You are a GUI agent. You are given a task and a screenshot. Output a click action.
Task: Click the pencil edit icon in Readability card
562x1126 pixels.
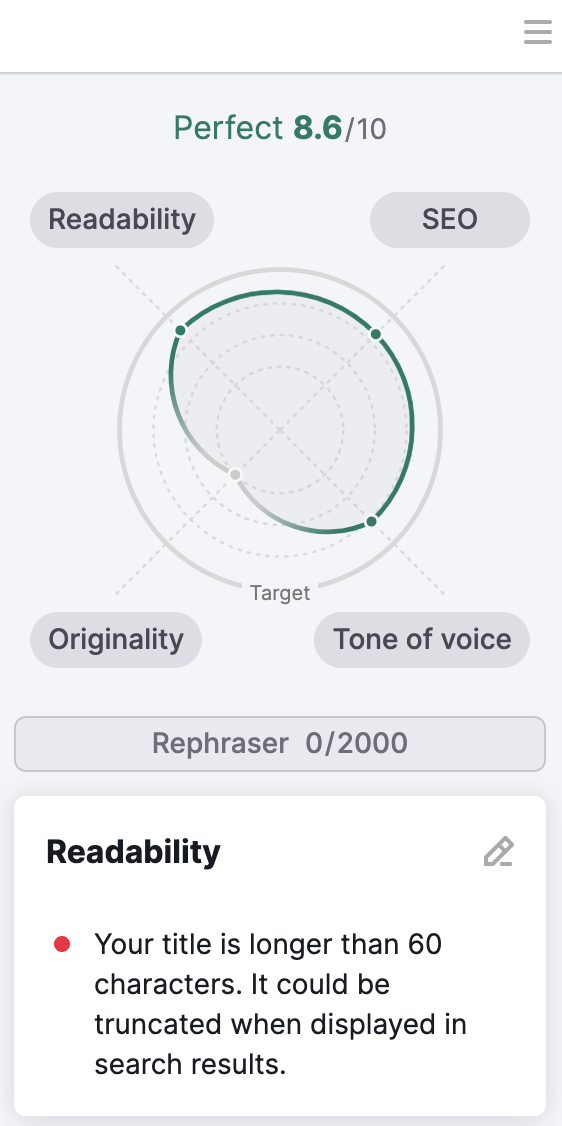pyautogui.click(x=498, y=852)
